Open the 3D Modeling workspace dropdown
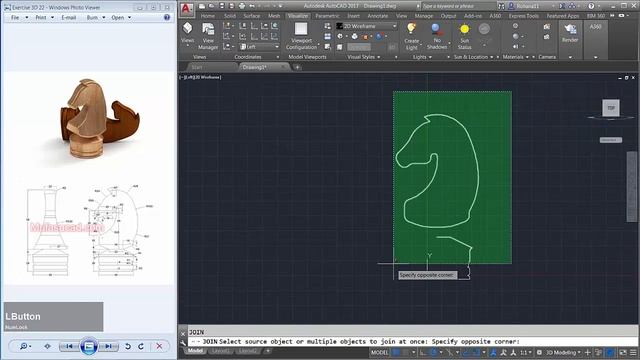 coord(563,352)
